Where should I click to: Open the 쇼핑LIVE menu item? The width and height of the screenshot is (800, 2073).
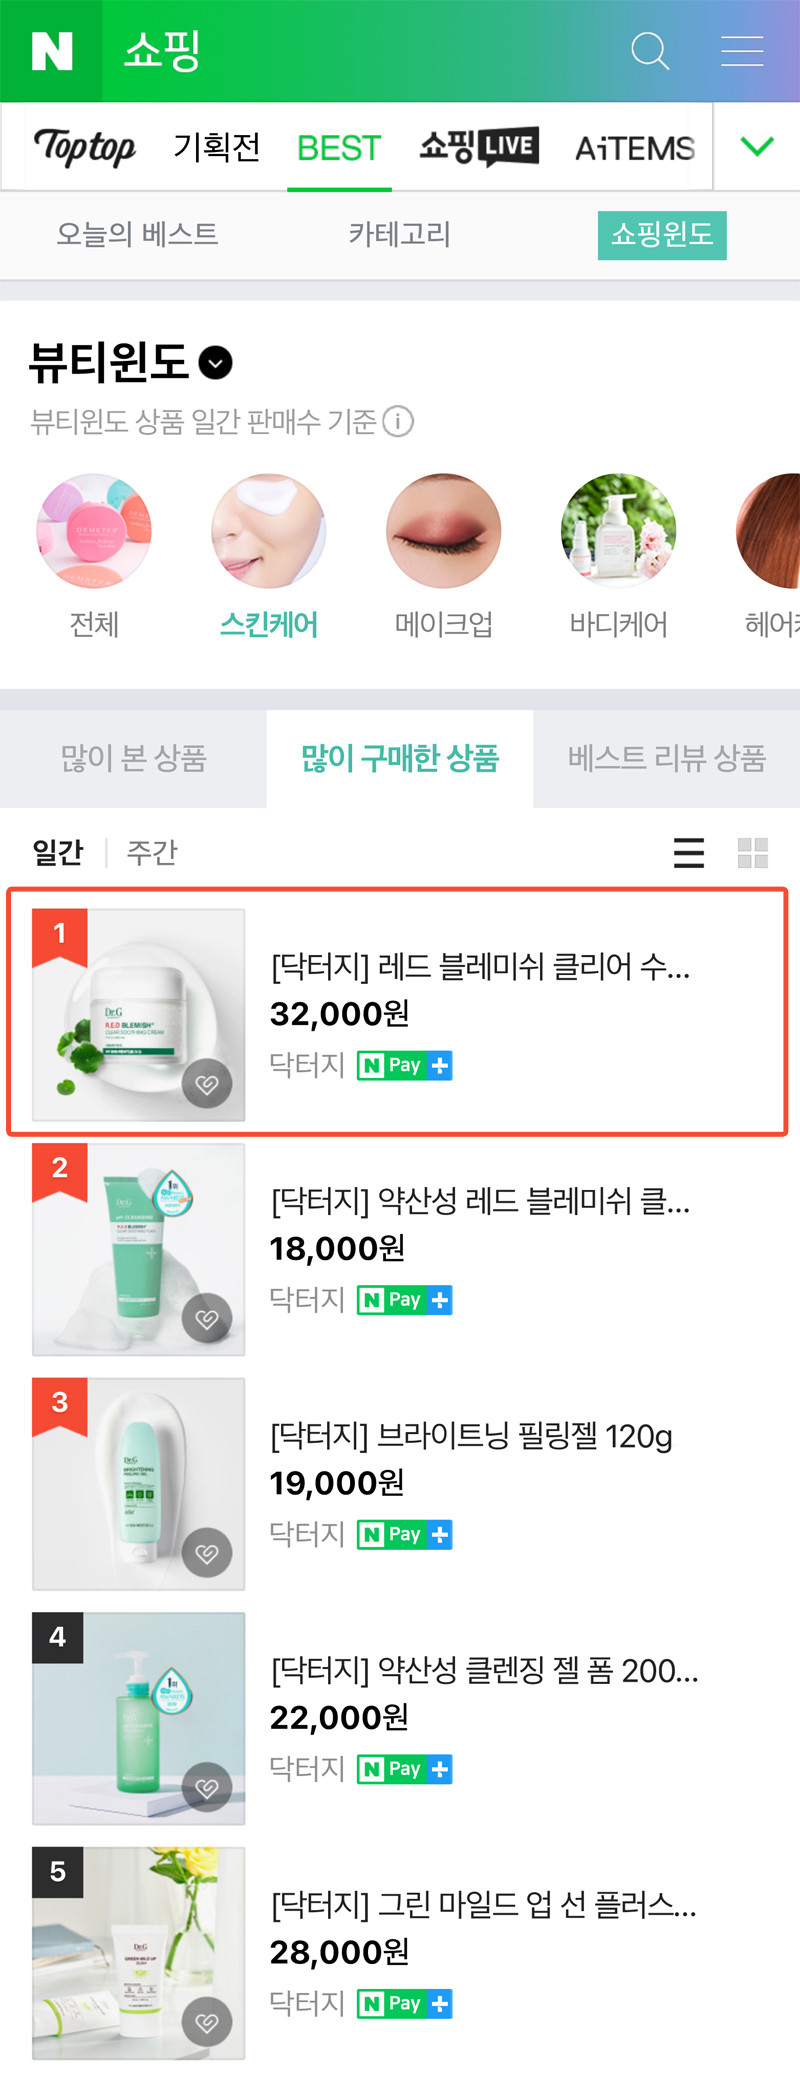[x=479, y=147]
